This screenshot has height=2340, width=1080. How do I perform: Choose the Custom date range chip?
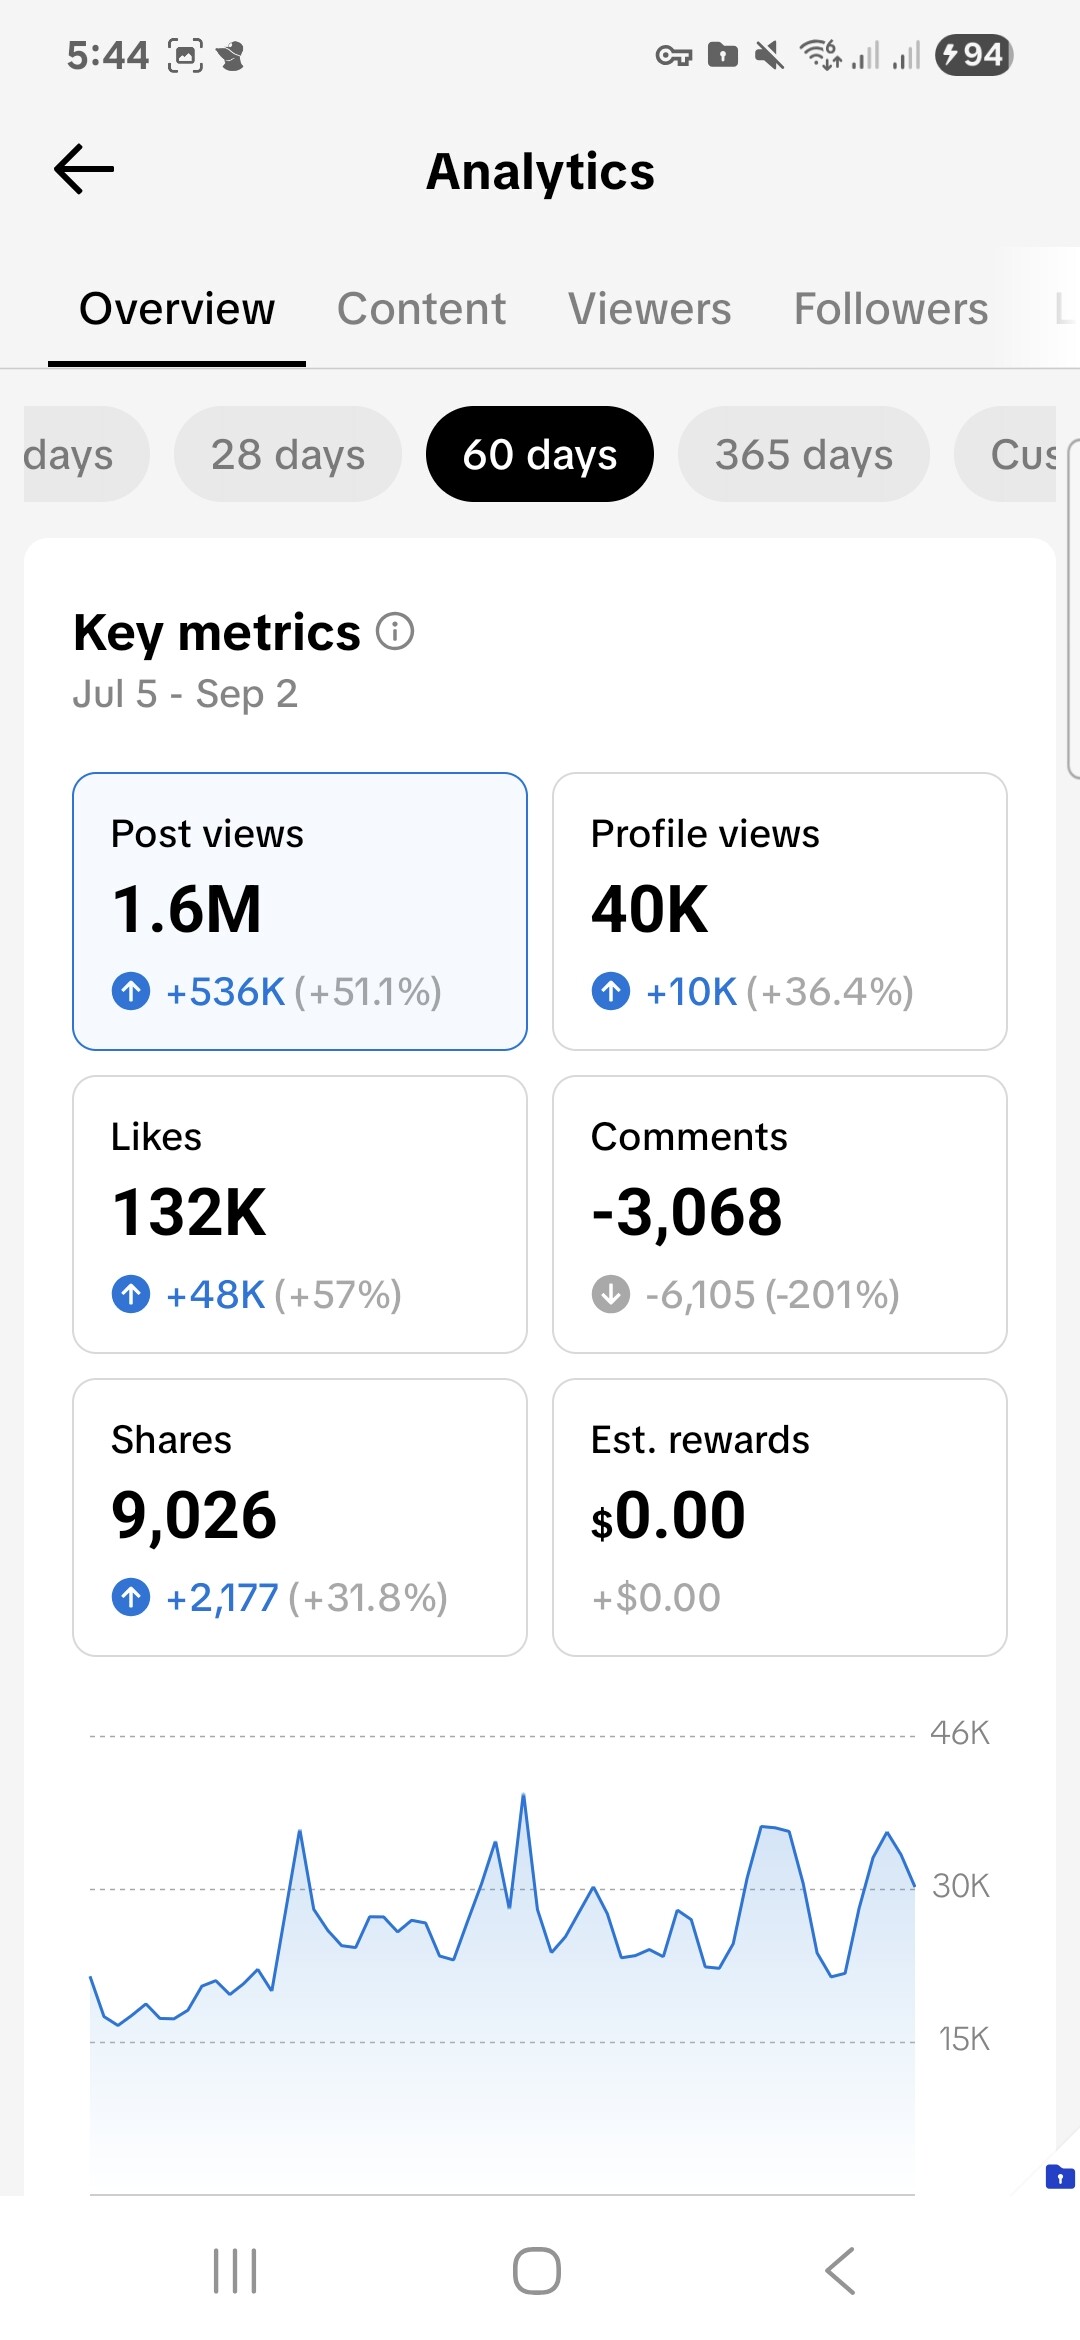tap(1010, 455)
